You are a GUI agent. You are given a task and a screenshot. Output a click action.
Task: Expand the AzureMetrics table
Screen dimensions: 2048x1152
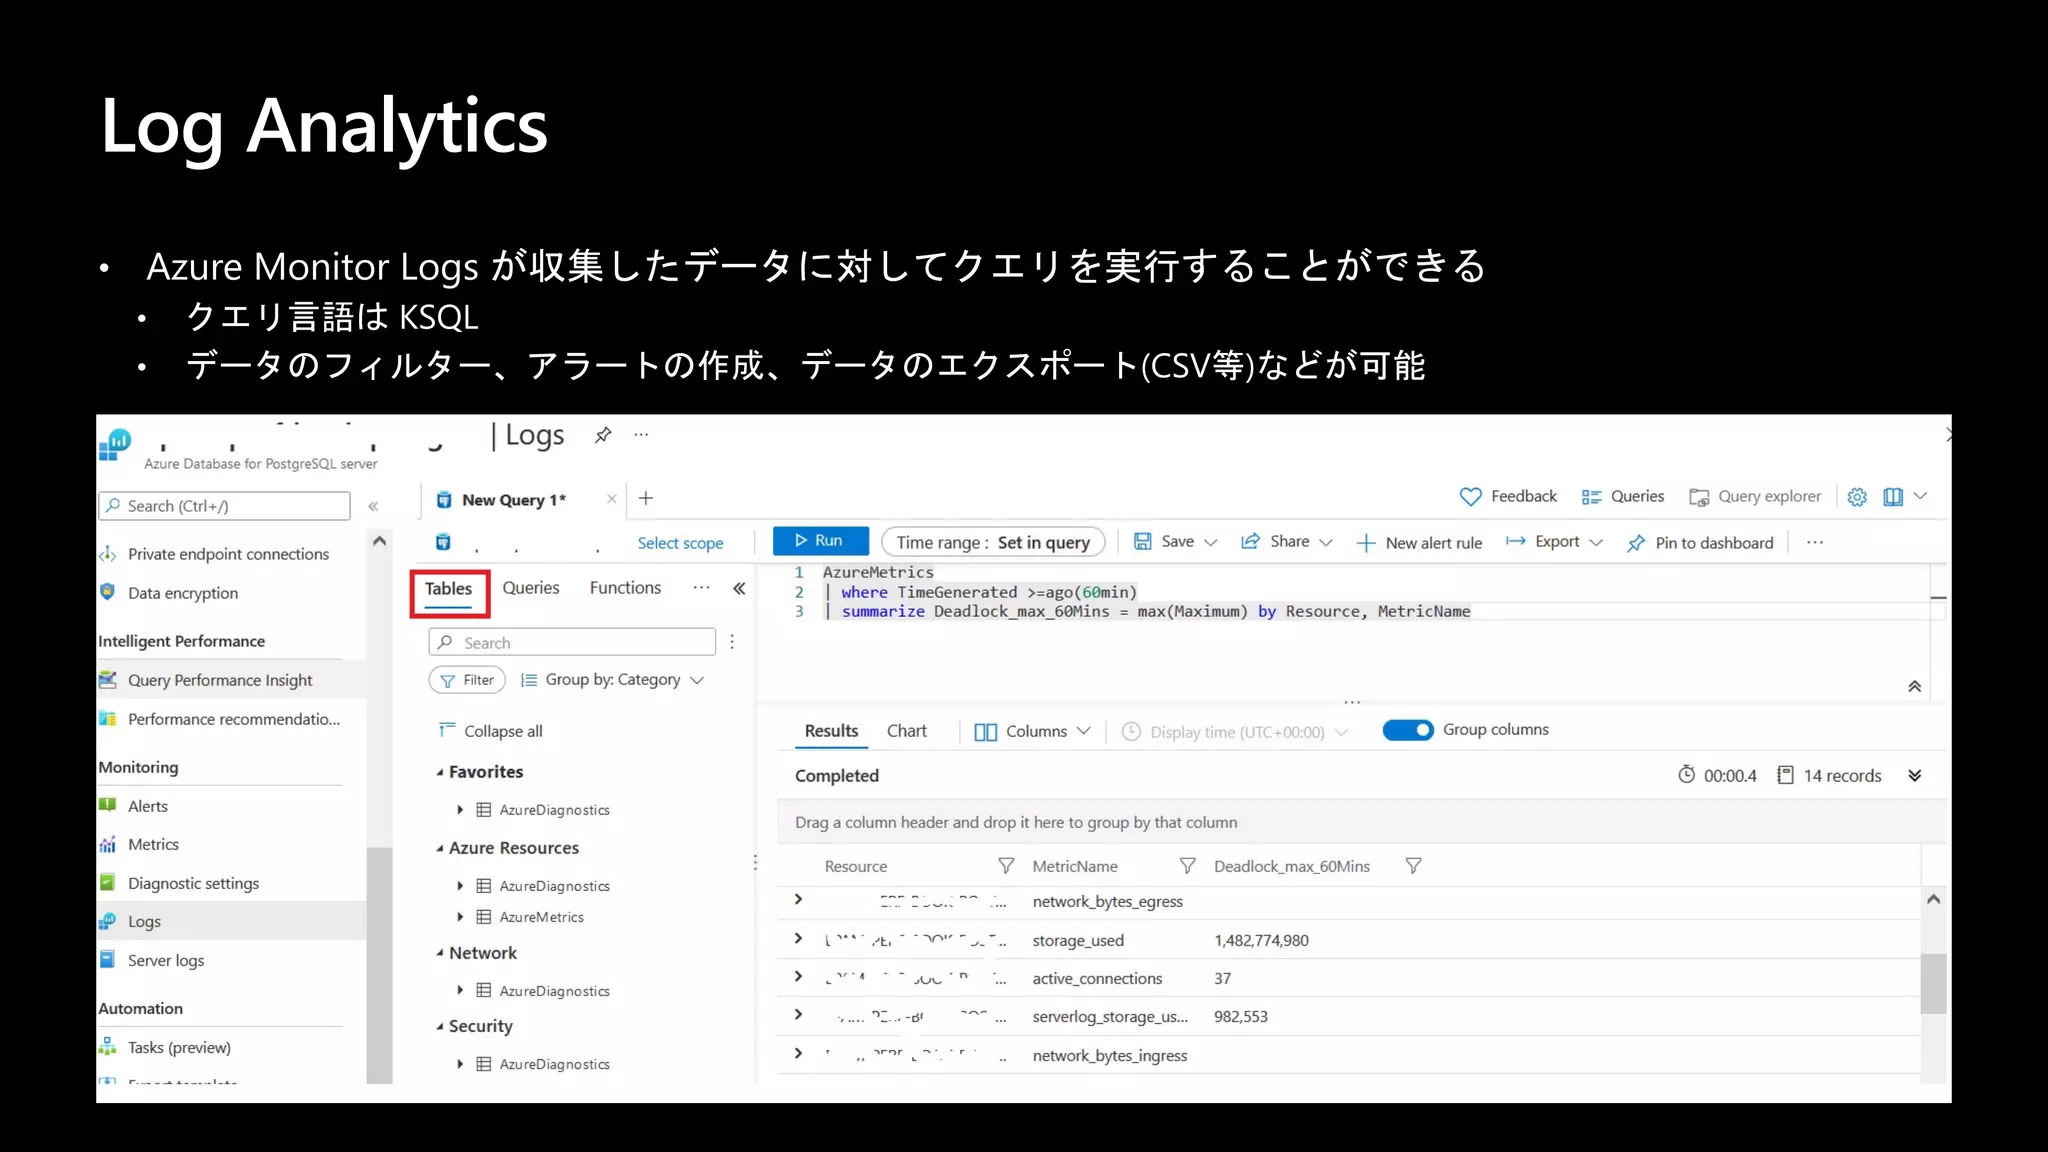coord(460,917)
